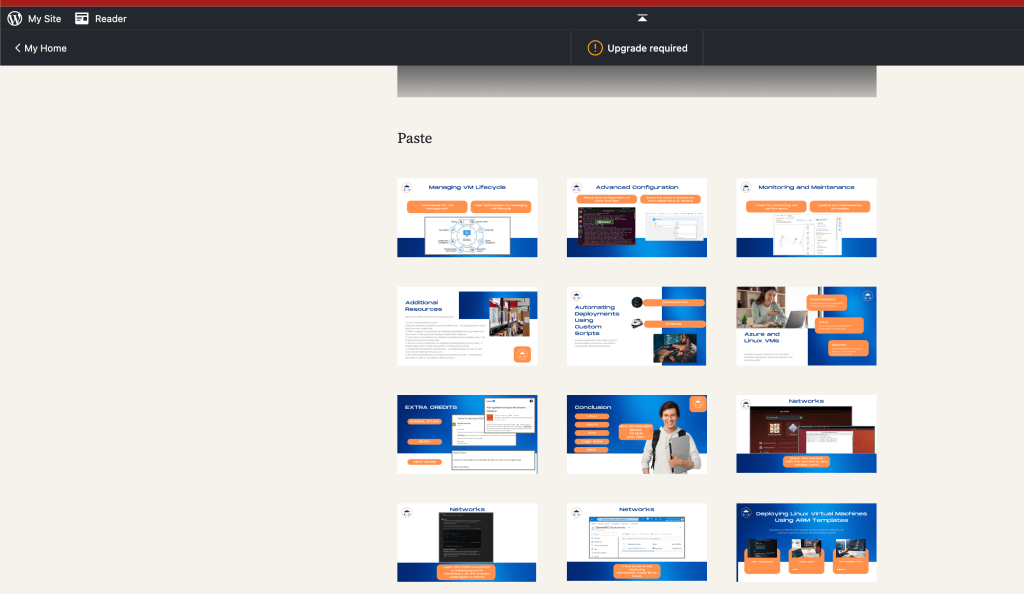
Task: Open the Conclusion slide thumbnail
Action: (x=637, y=434)
